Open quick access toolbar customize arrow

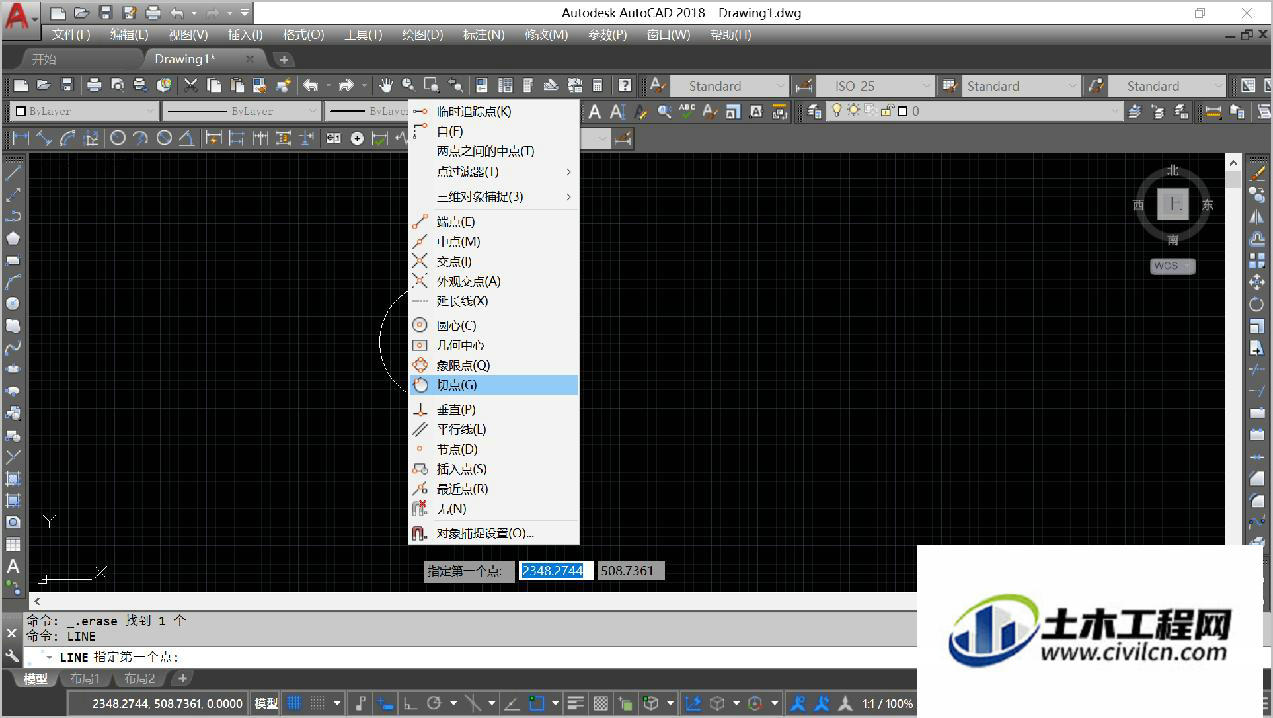[x=245, y=13]
